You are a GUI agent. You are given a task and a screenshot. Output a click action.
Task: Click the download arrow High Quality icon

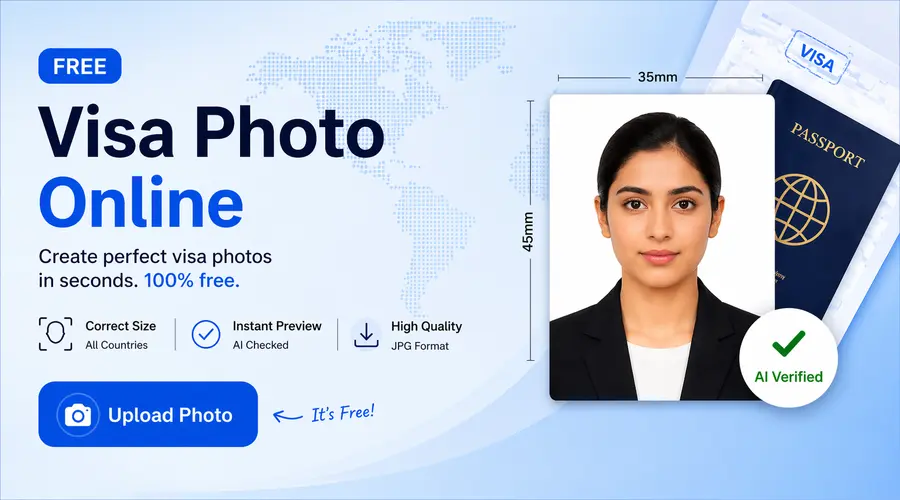coord(366,335)
